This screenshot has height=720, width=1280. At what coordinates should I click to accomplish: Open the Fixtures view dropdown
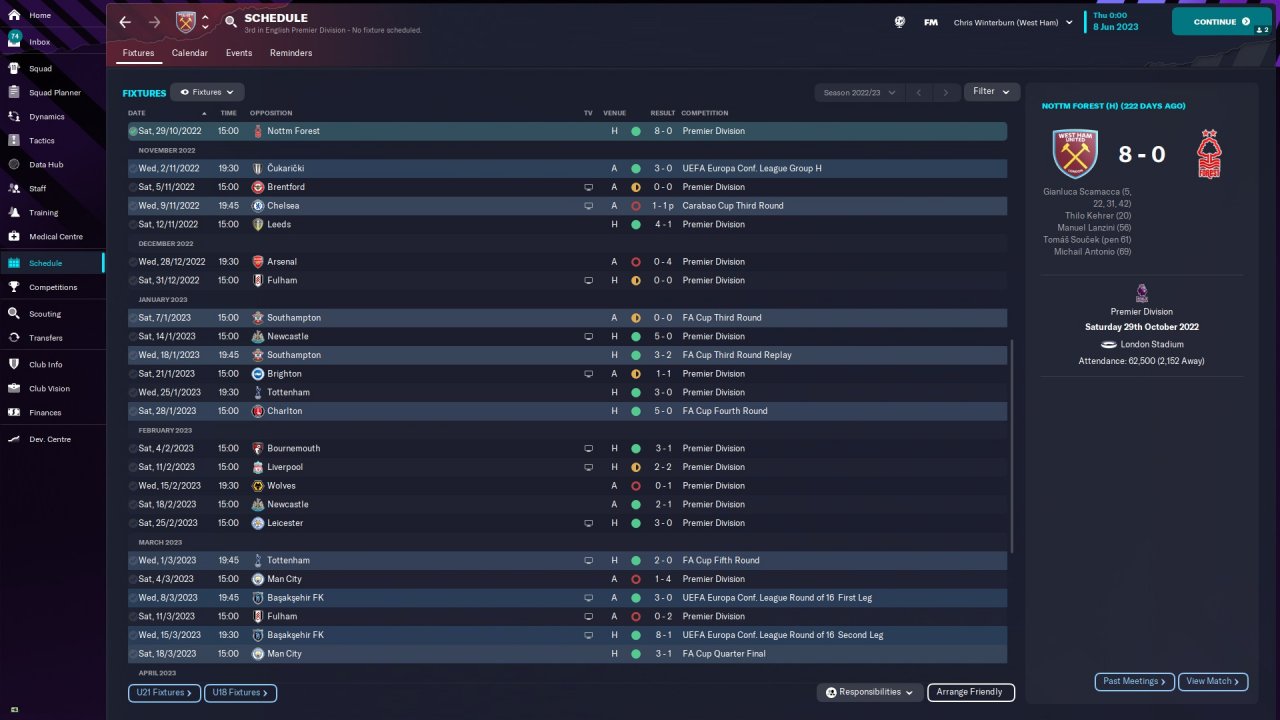[207, 92]
